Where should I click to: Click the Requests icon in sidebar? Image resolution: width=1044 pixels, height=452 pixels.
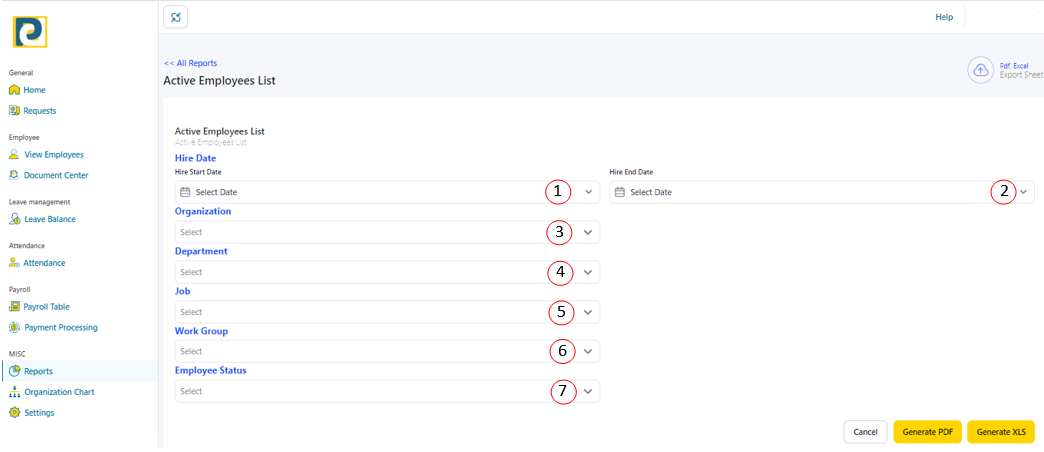pos(14,111)
